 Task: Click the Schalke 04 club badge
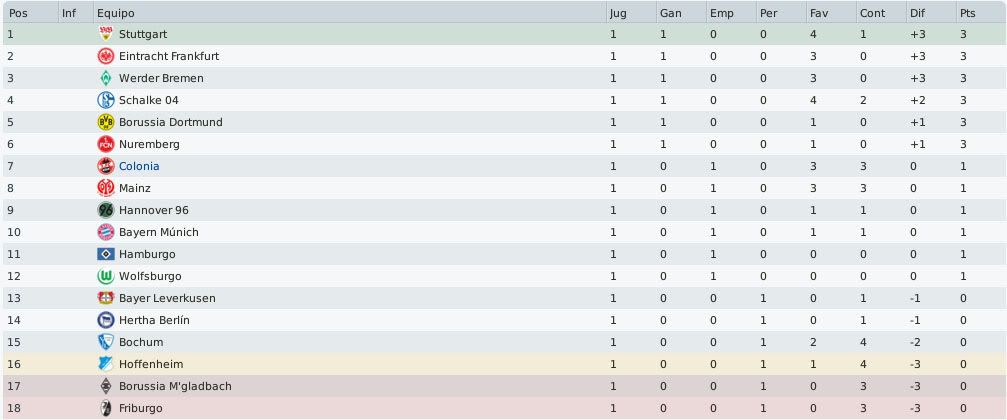[x=105, y=100]
